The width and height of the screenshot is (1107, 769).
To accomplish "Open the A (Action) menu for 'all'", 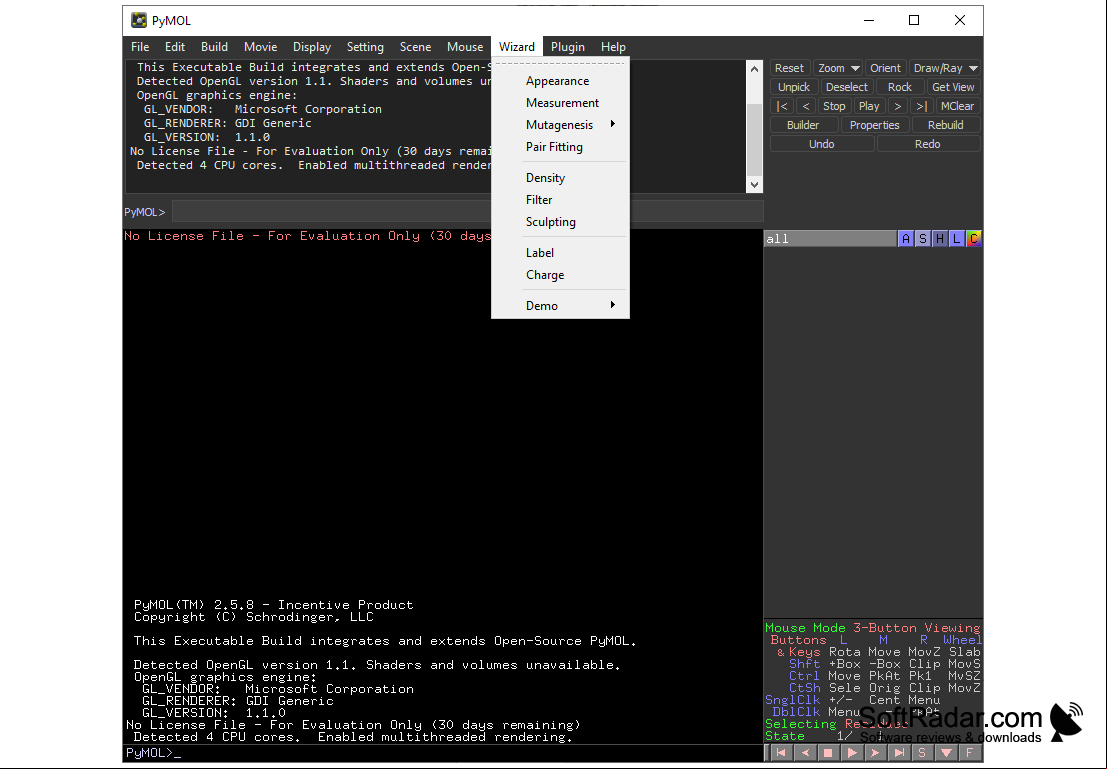I will click(906, 239).
